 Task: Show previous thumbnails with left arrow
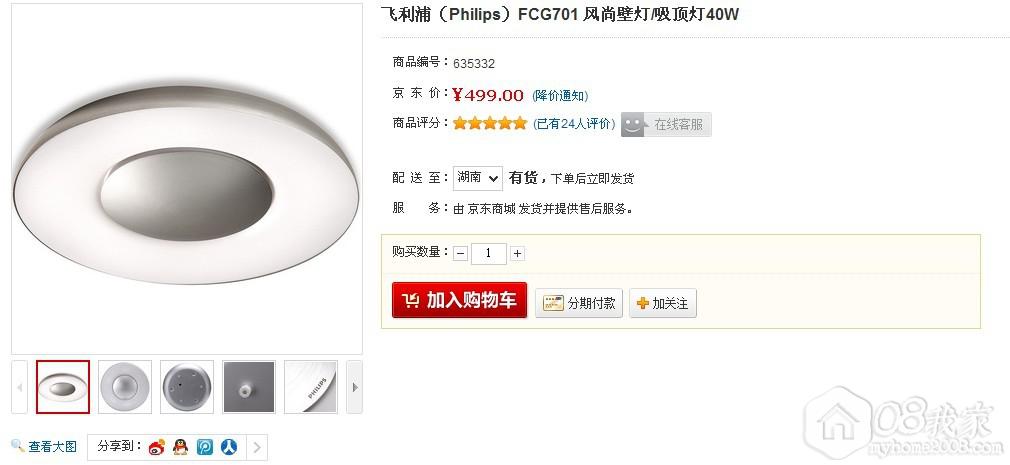click(19, 387)
